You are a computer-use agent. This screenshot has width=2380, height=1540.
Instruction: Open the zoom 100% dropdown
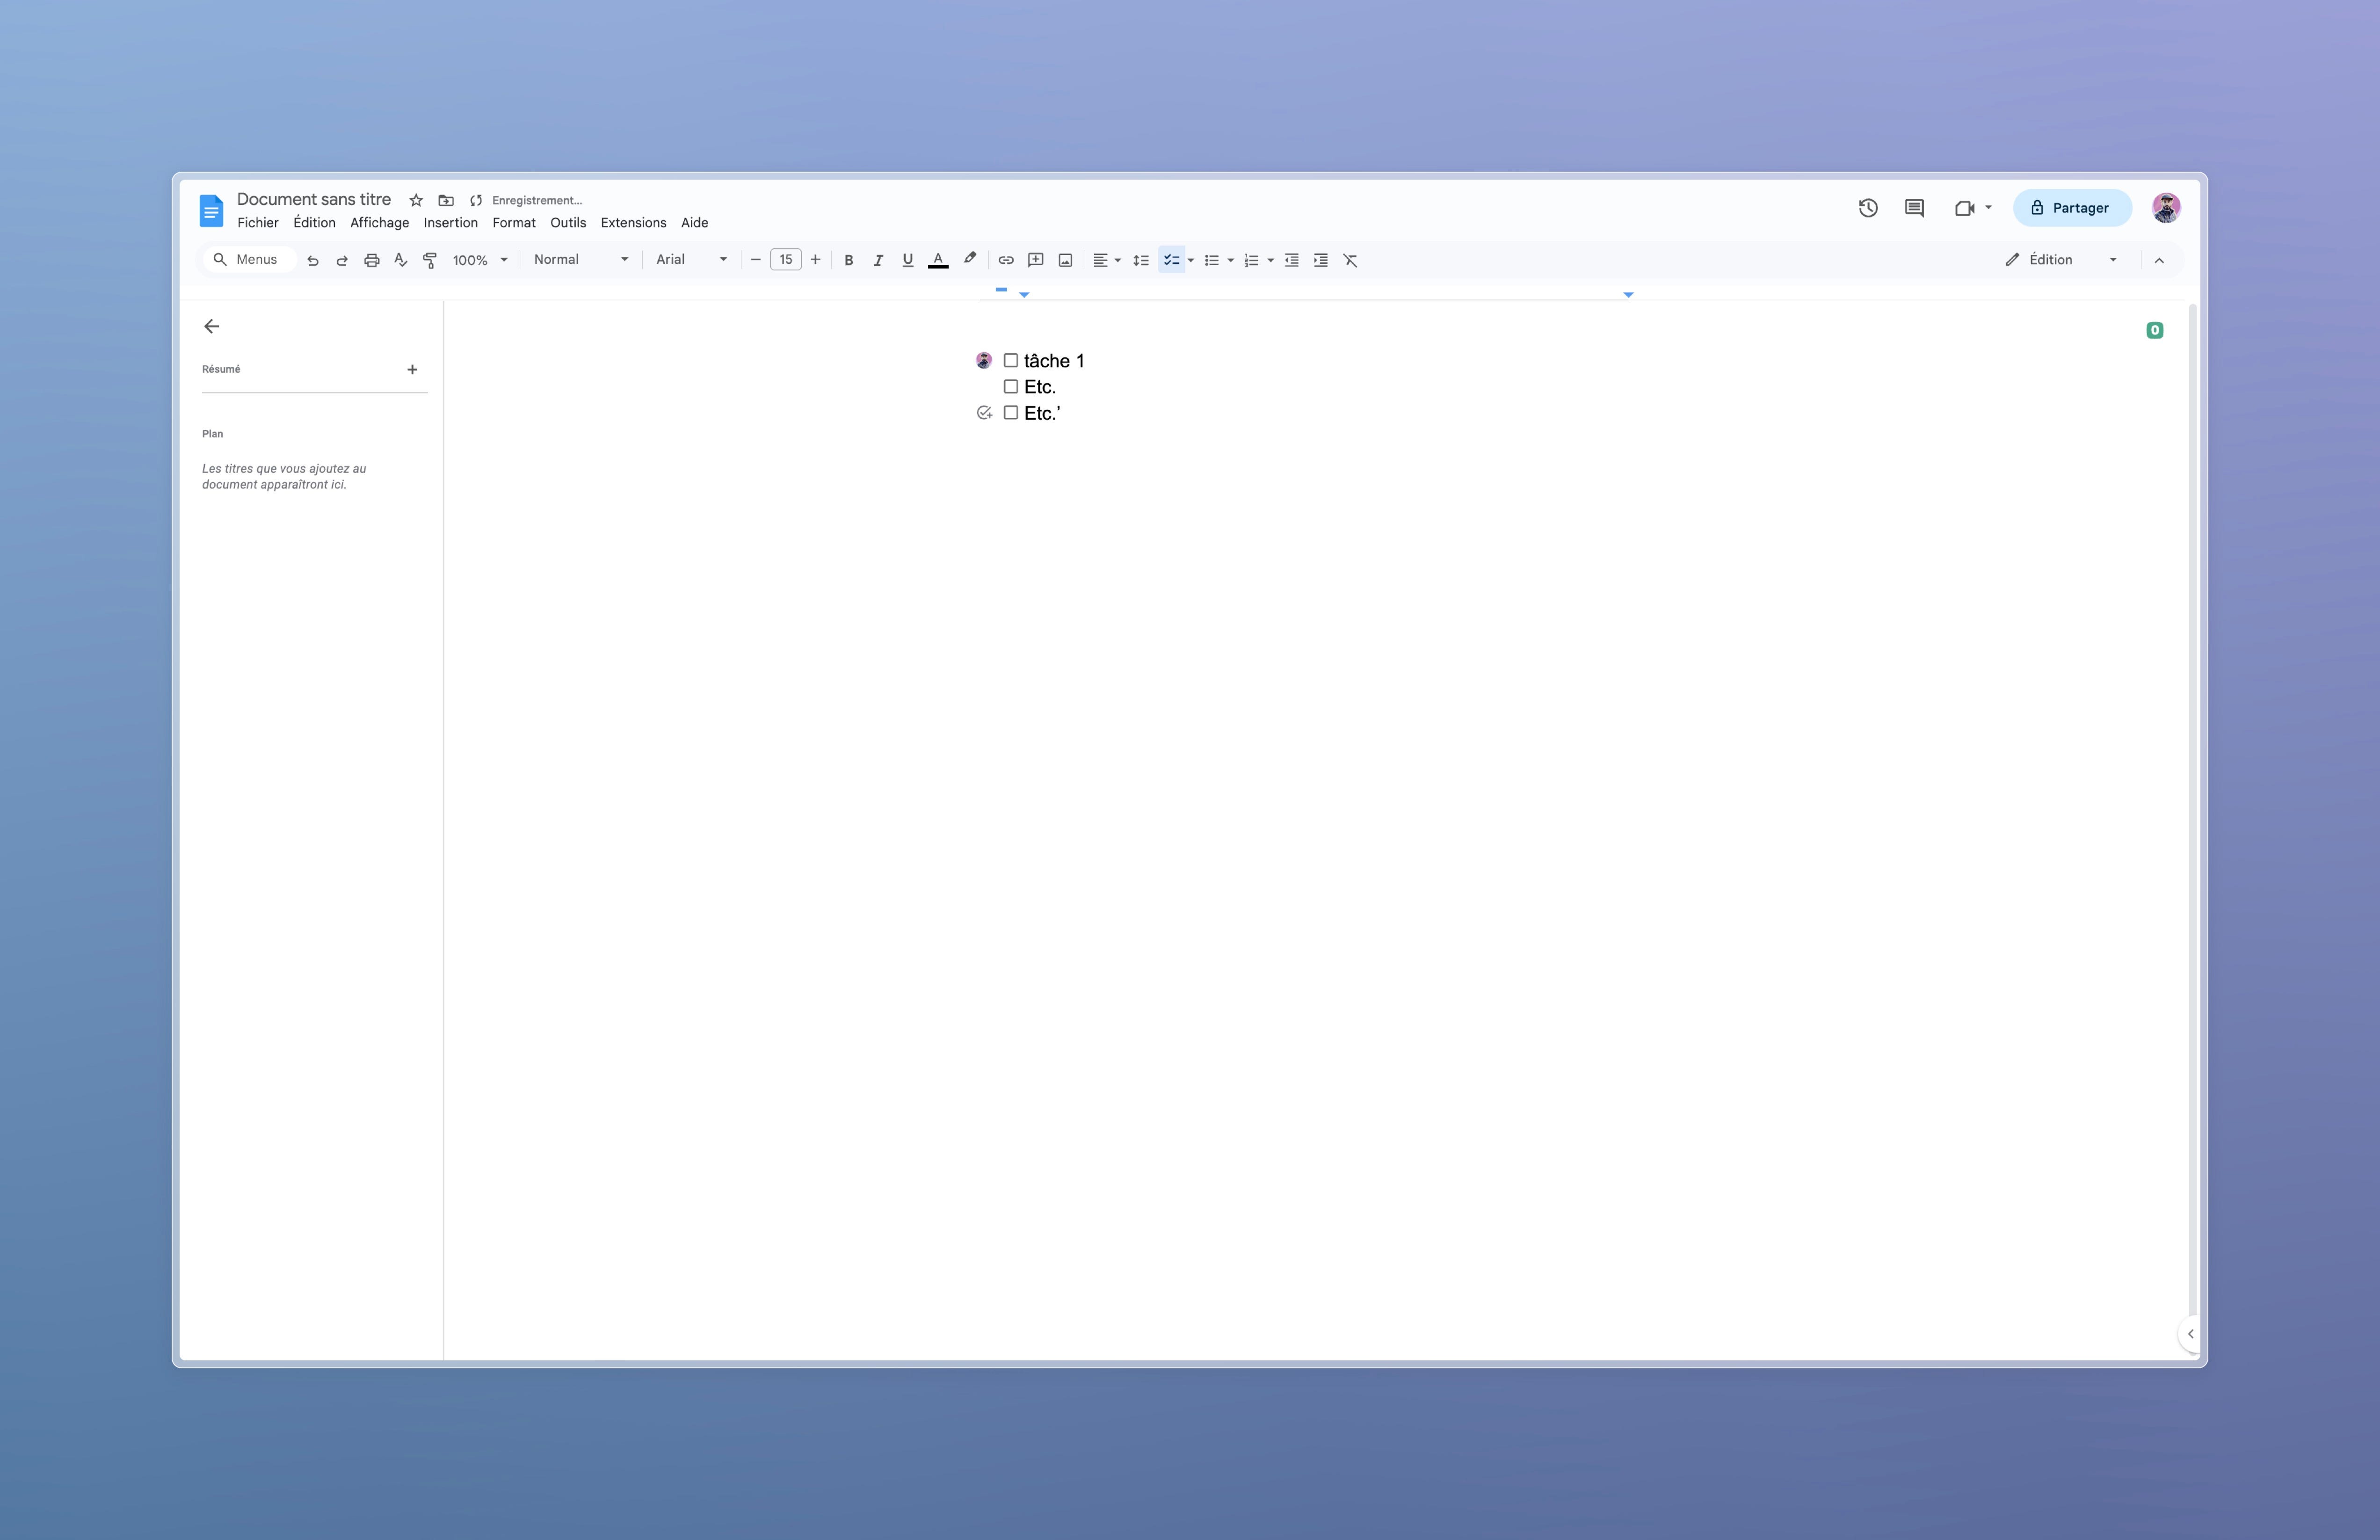480,260
